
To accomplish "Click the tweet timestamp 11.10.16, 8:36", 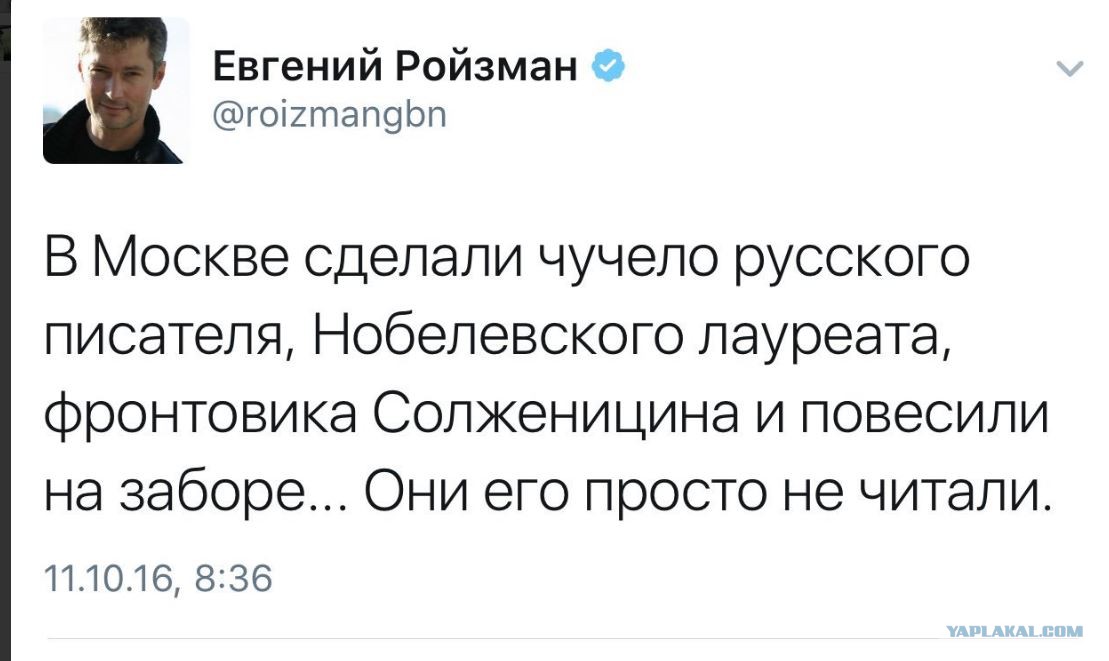I will (158, 577).
